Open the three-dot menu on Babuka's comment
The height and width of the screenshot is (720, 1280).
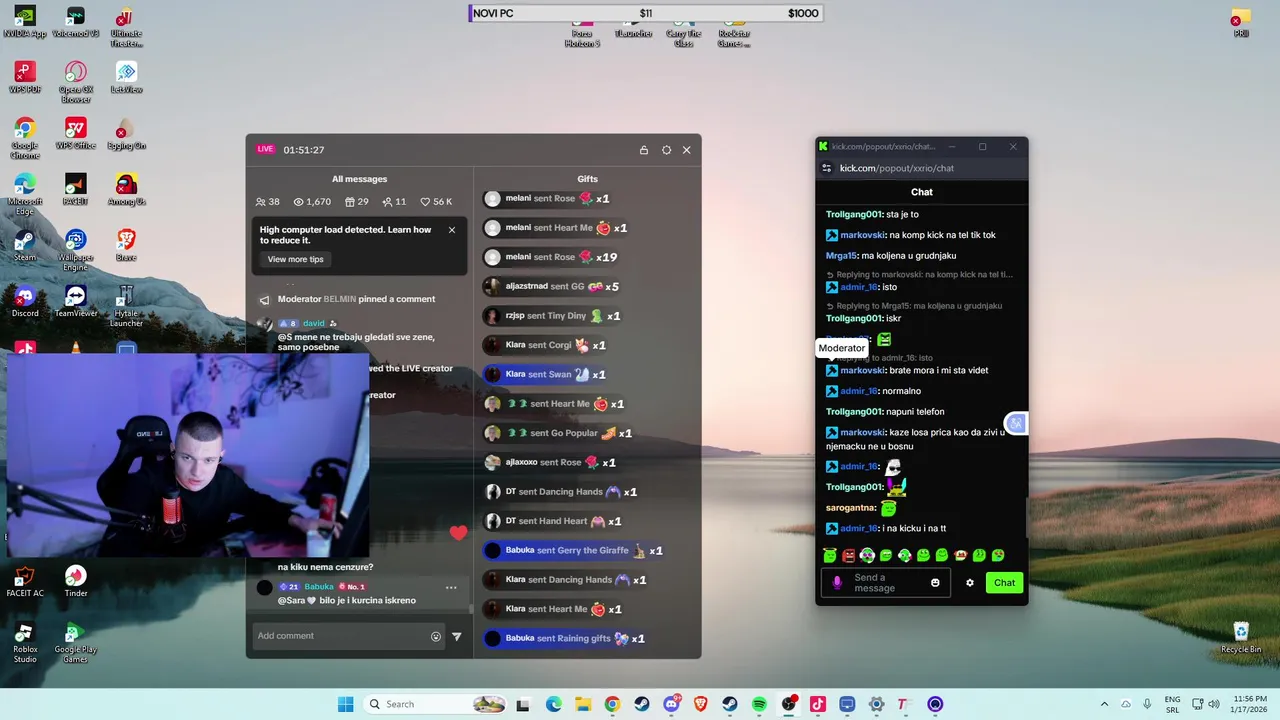451,588
